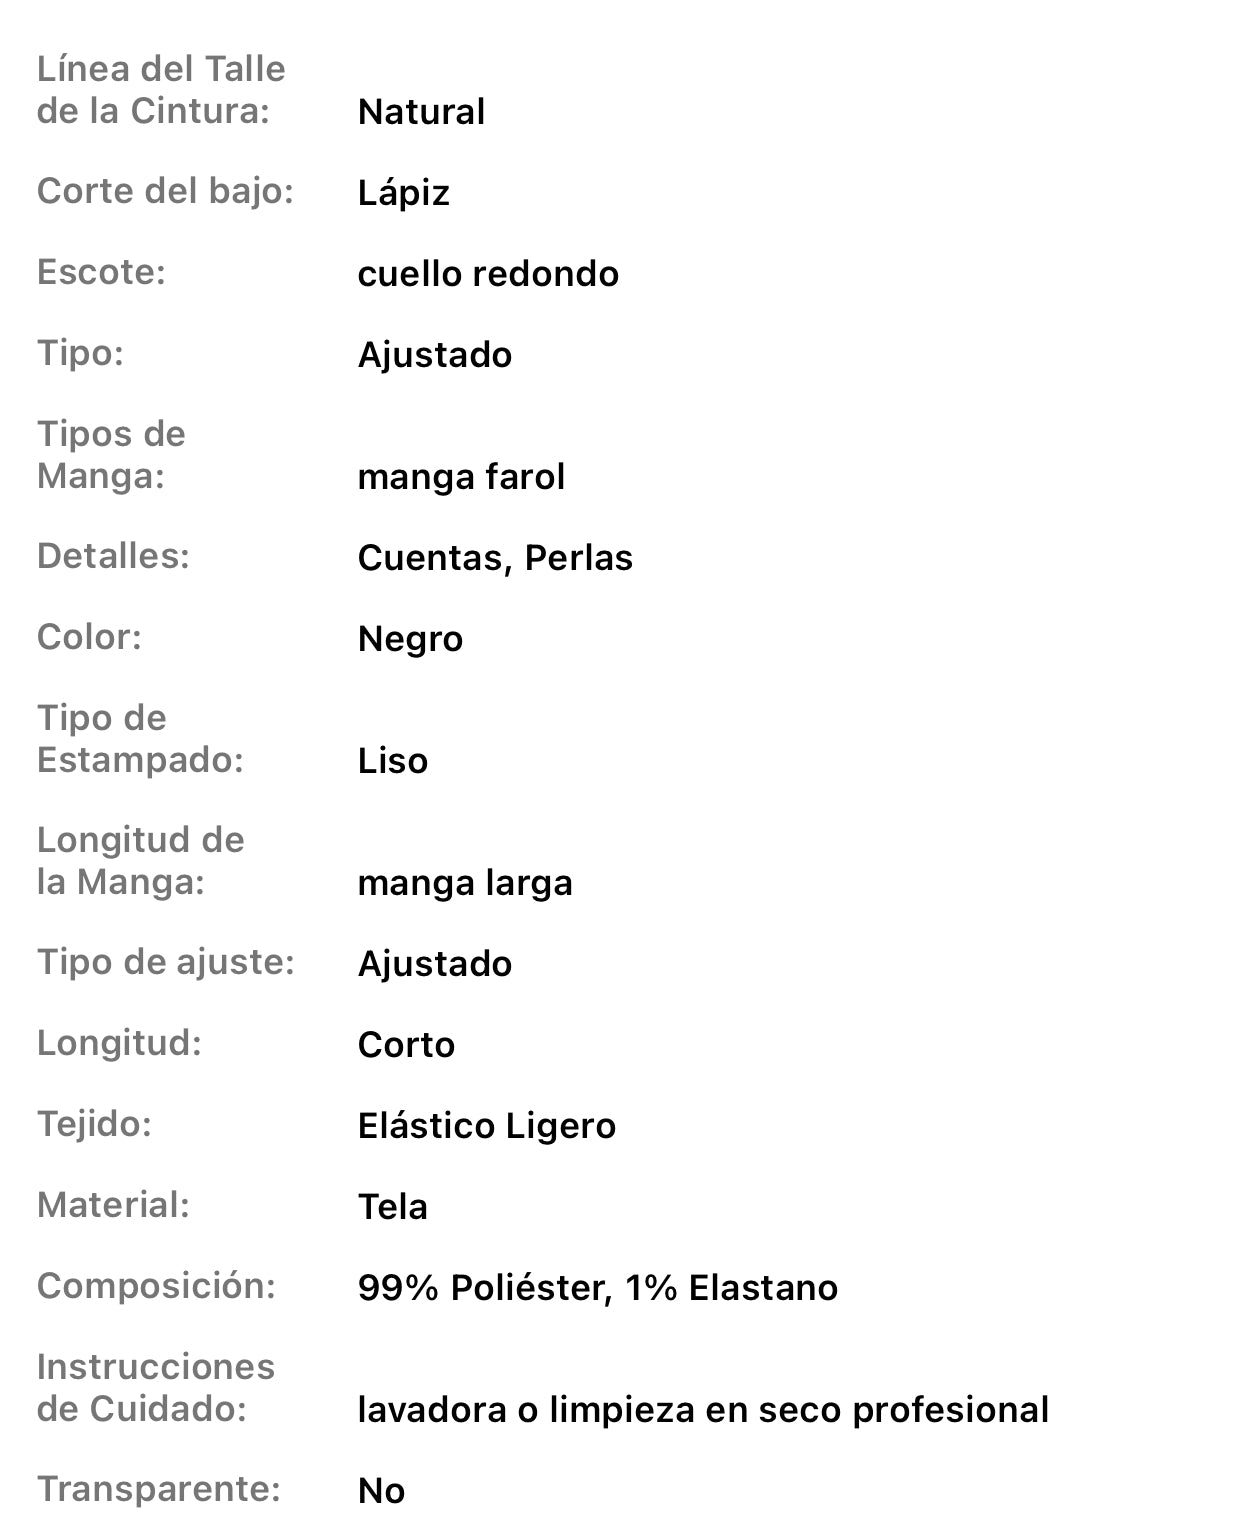
Task: Select the 'Liso' pattern type value
Action: point(393,761)
